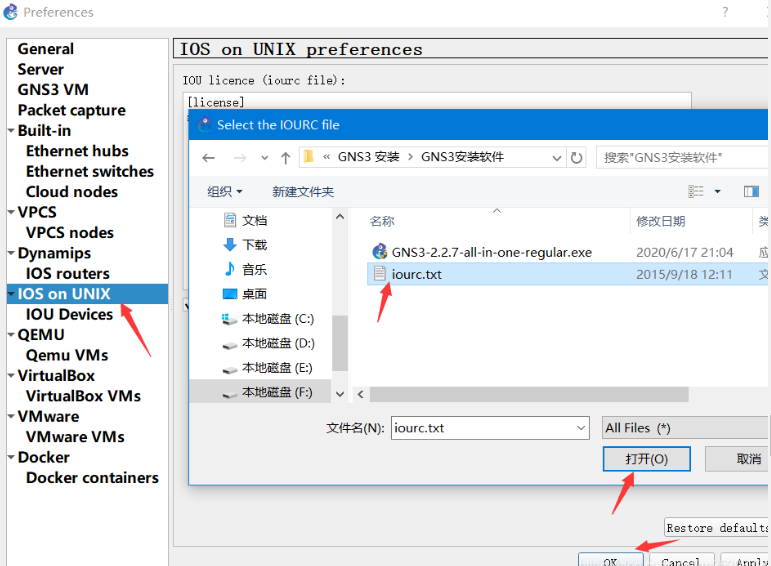The height and width of the screenshot is (566, 771).
Task: Open local disk (E:)
Action: coord(268,368)
